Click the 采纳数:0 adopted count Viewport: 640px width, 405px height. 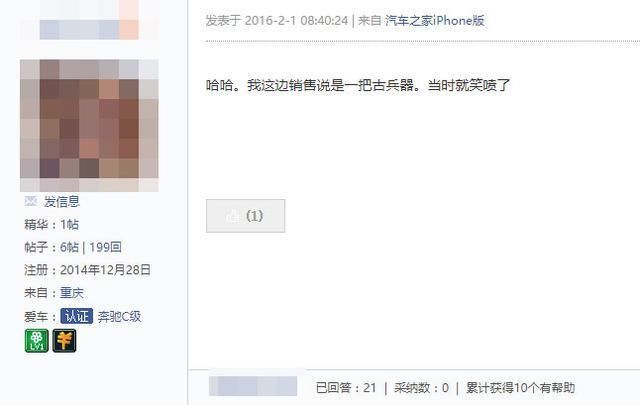pyautogui.click(x=421, y=387)
